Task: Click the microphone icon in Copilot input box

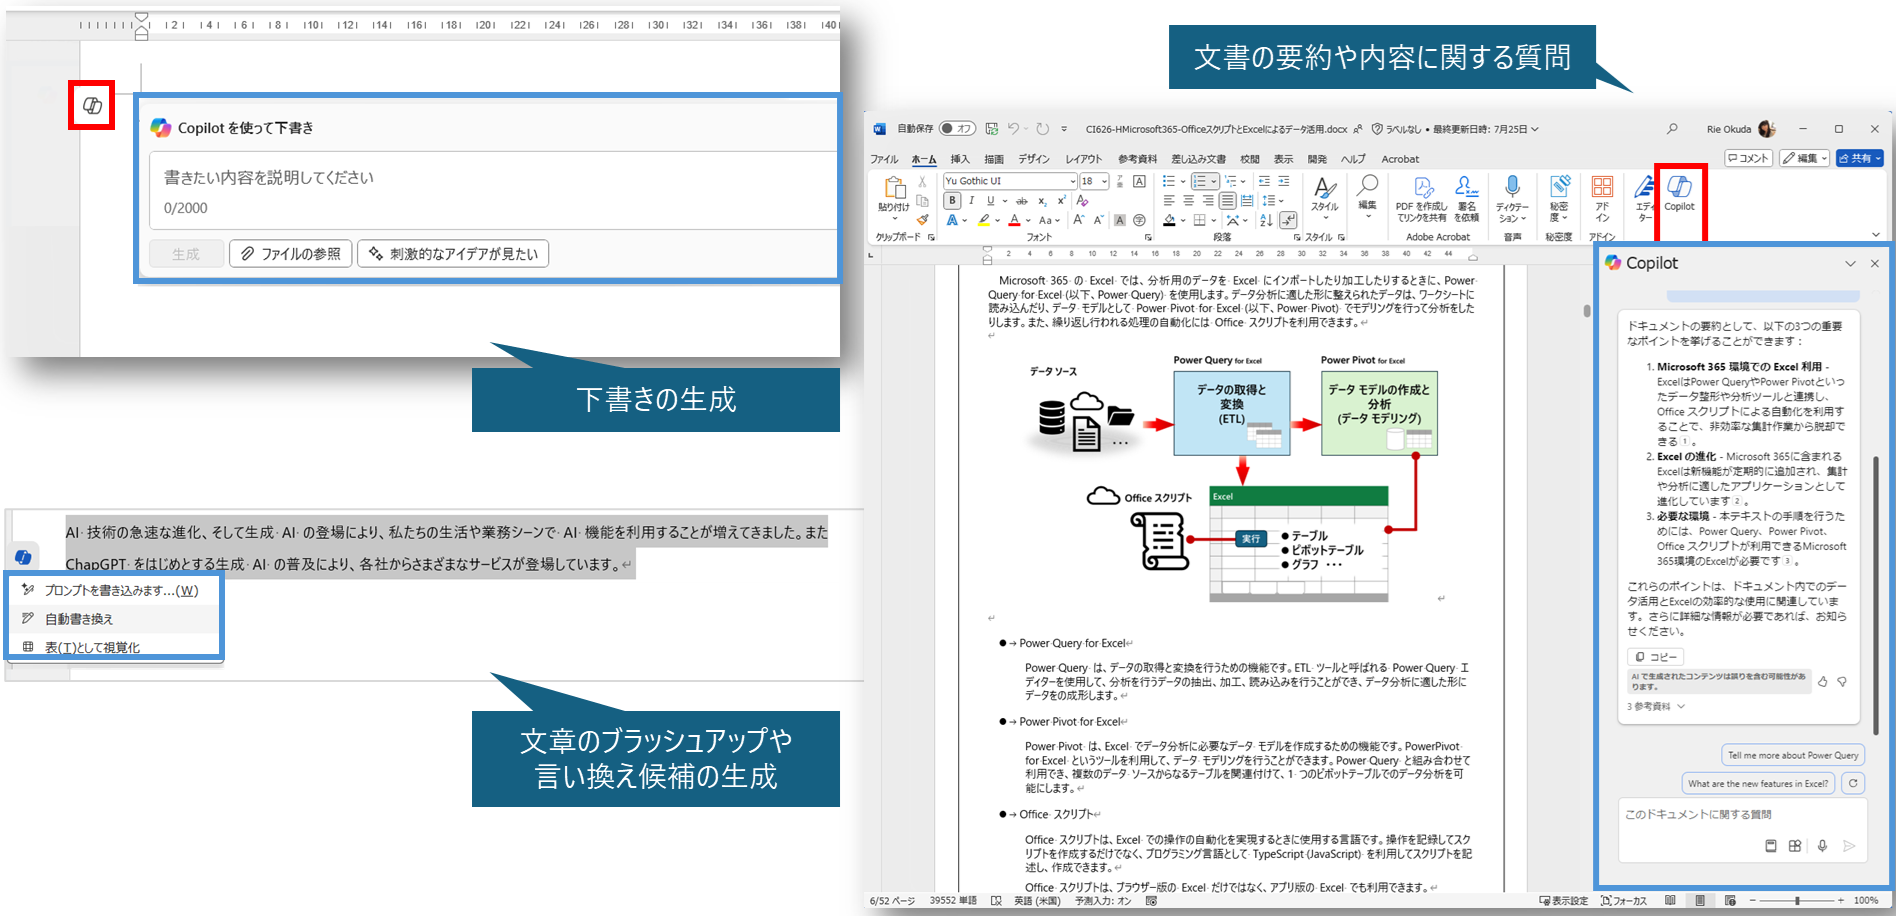Action: 1822,846
